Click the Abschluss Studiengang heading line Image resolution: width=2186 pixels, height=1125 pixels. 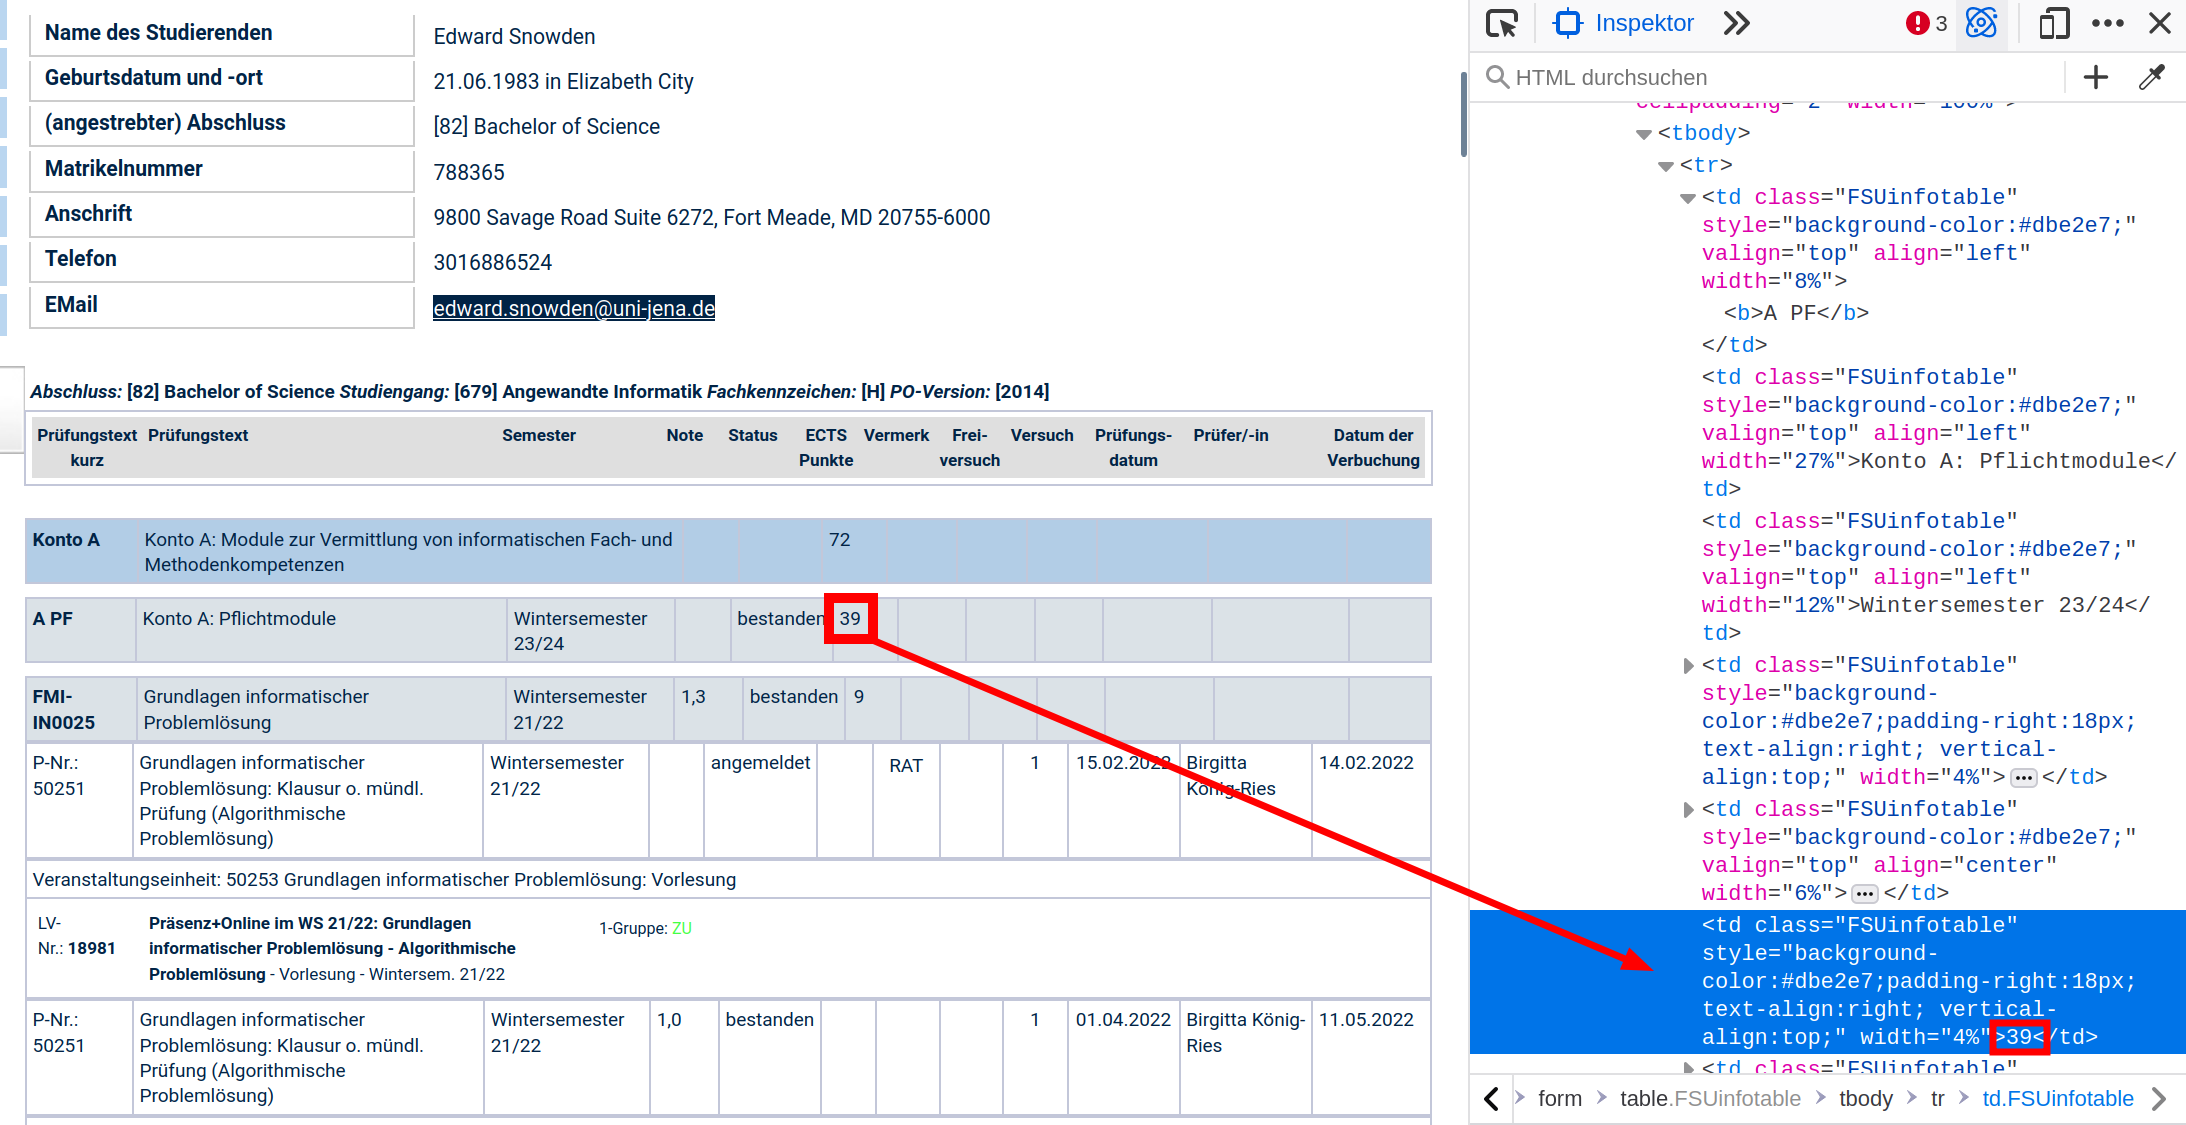coord(539,392)
